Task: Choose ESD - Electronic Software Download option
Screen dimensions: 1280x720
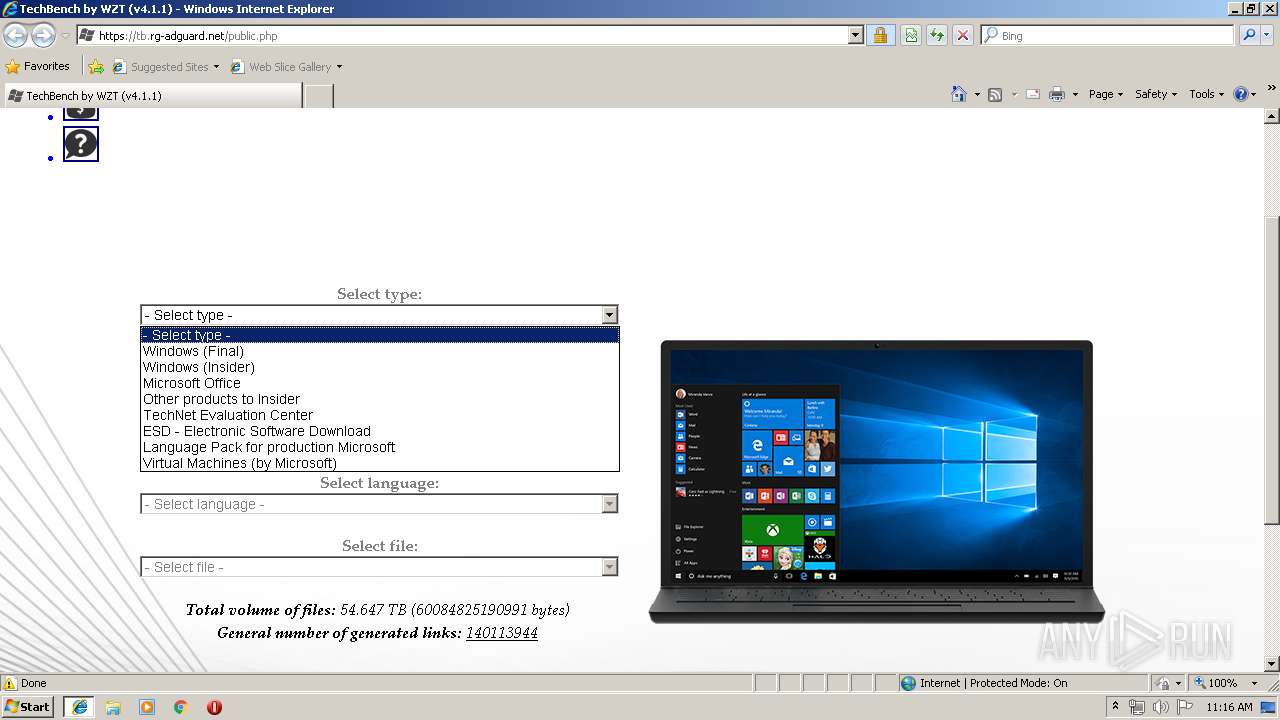Action: pyautogui.click(x=380, y=431)
